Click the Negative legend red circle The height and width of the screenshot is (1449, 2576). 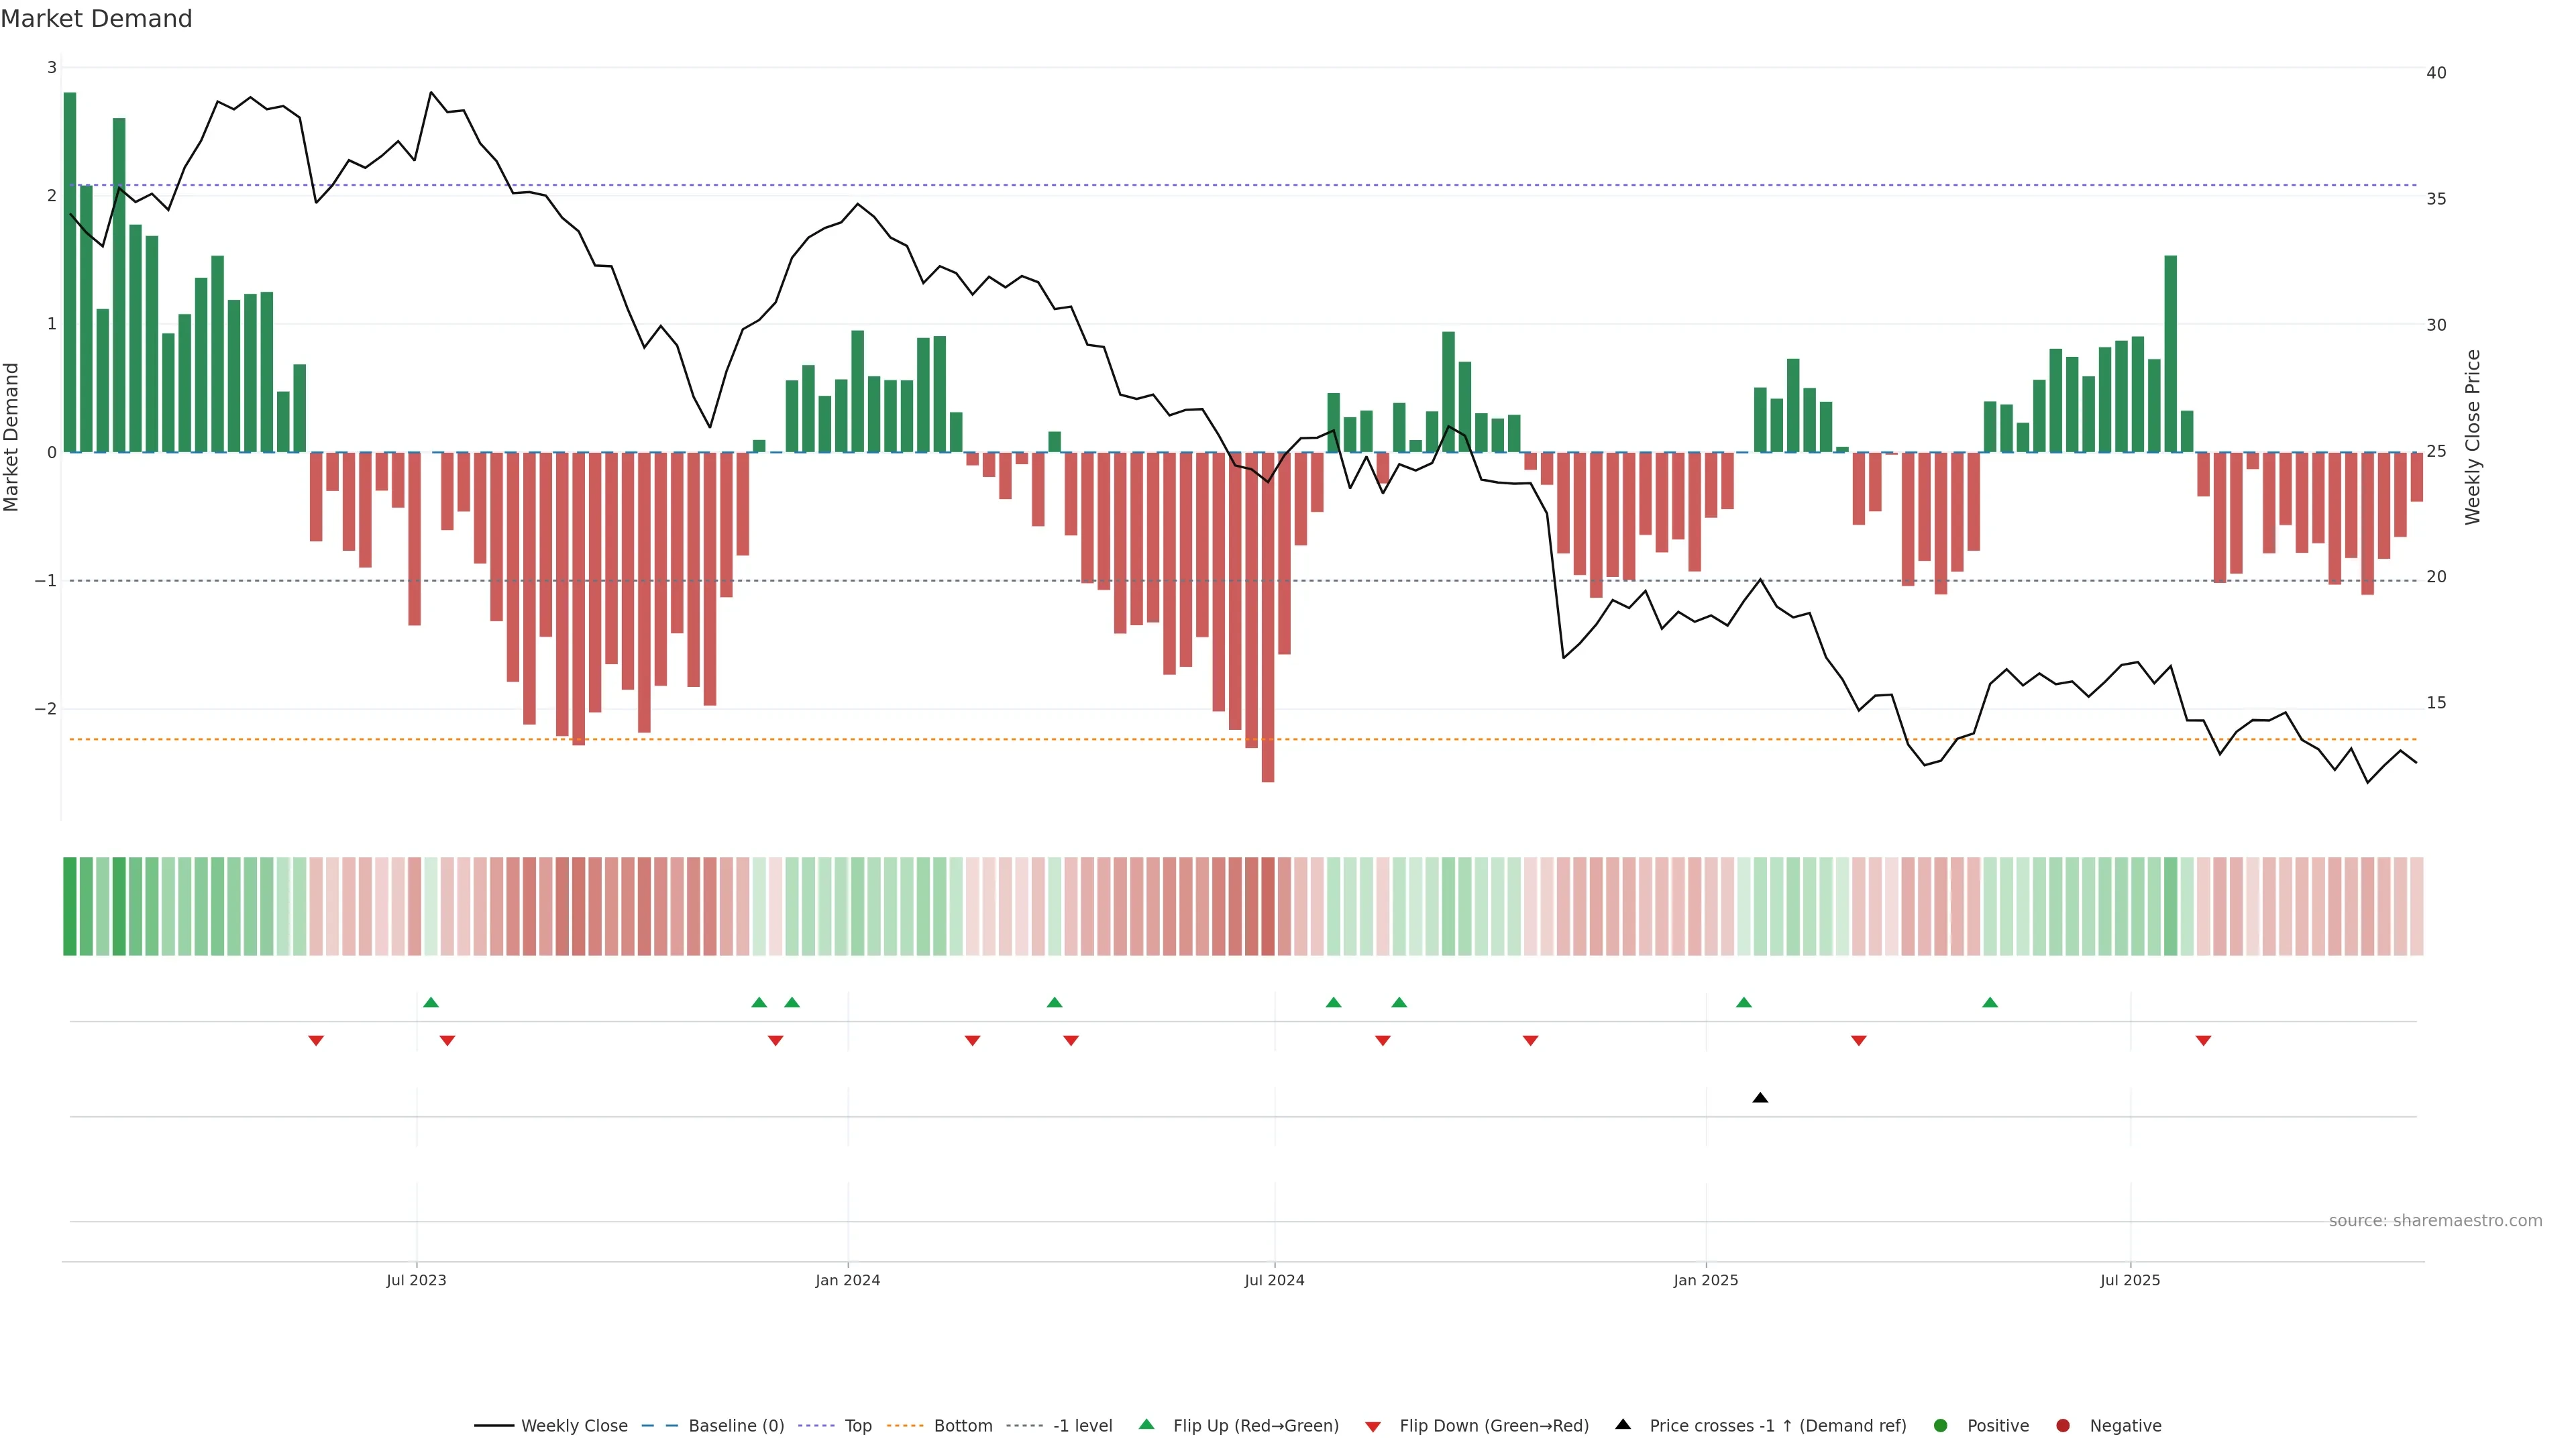click(x=2063, y=1425)
